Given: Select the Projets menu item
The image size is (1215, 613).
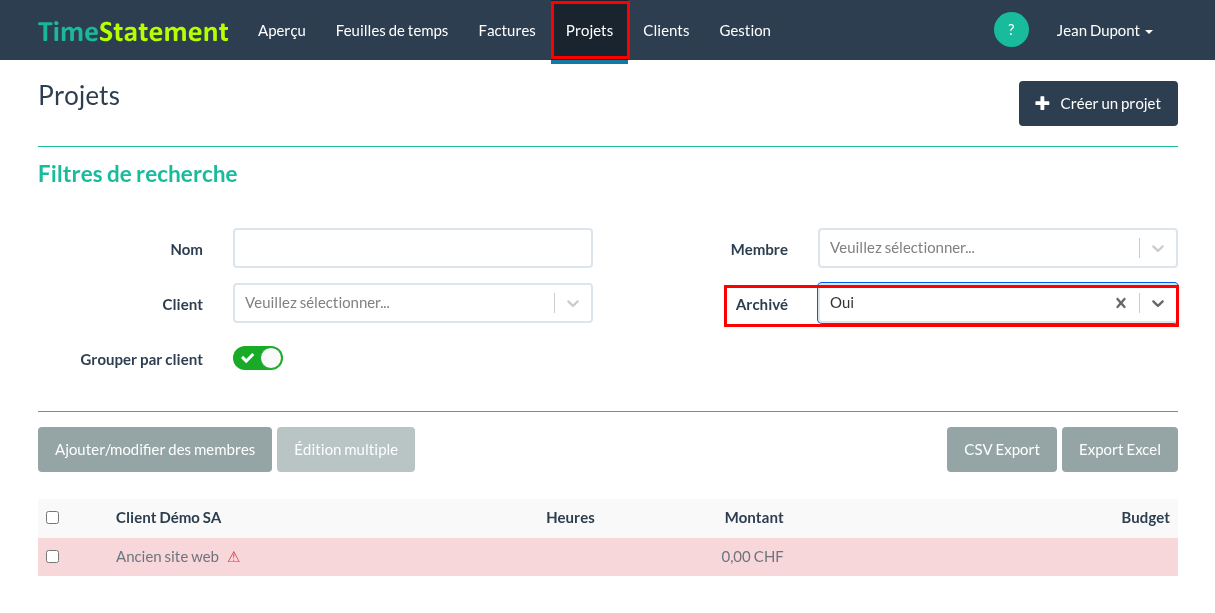Looking at the screenshot, I should (590, 31).
